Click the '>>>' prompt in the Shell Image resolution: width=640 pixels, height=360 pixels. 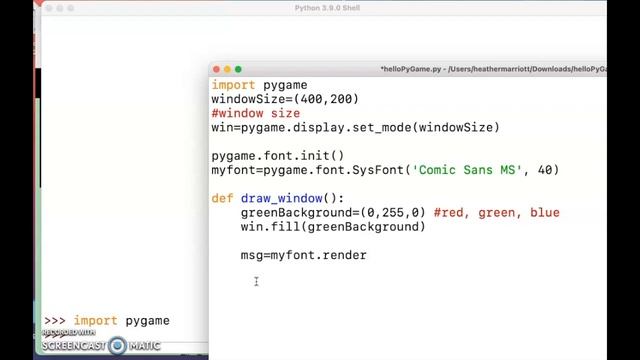coord(55,321)
